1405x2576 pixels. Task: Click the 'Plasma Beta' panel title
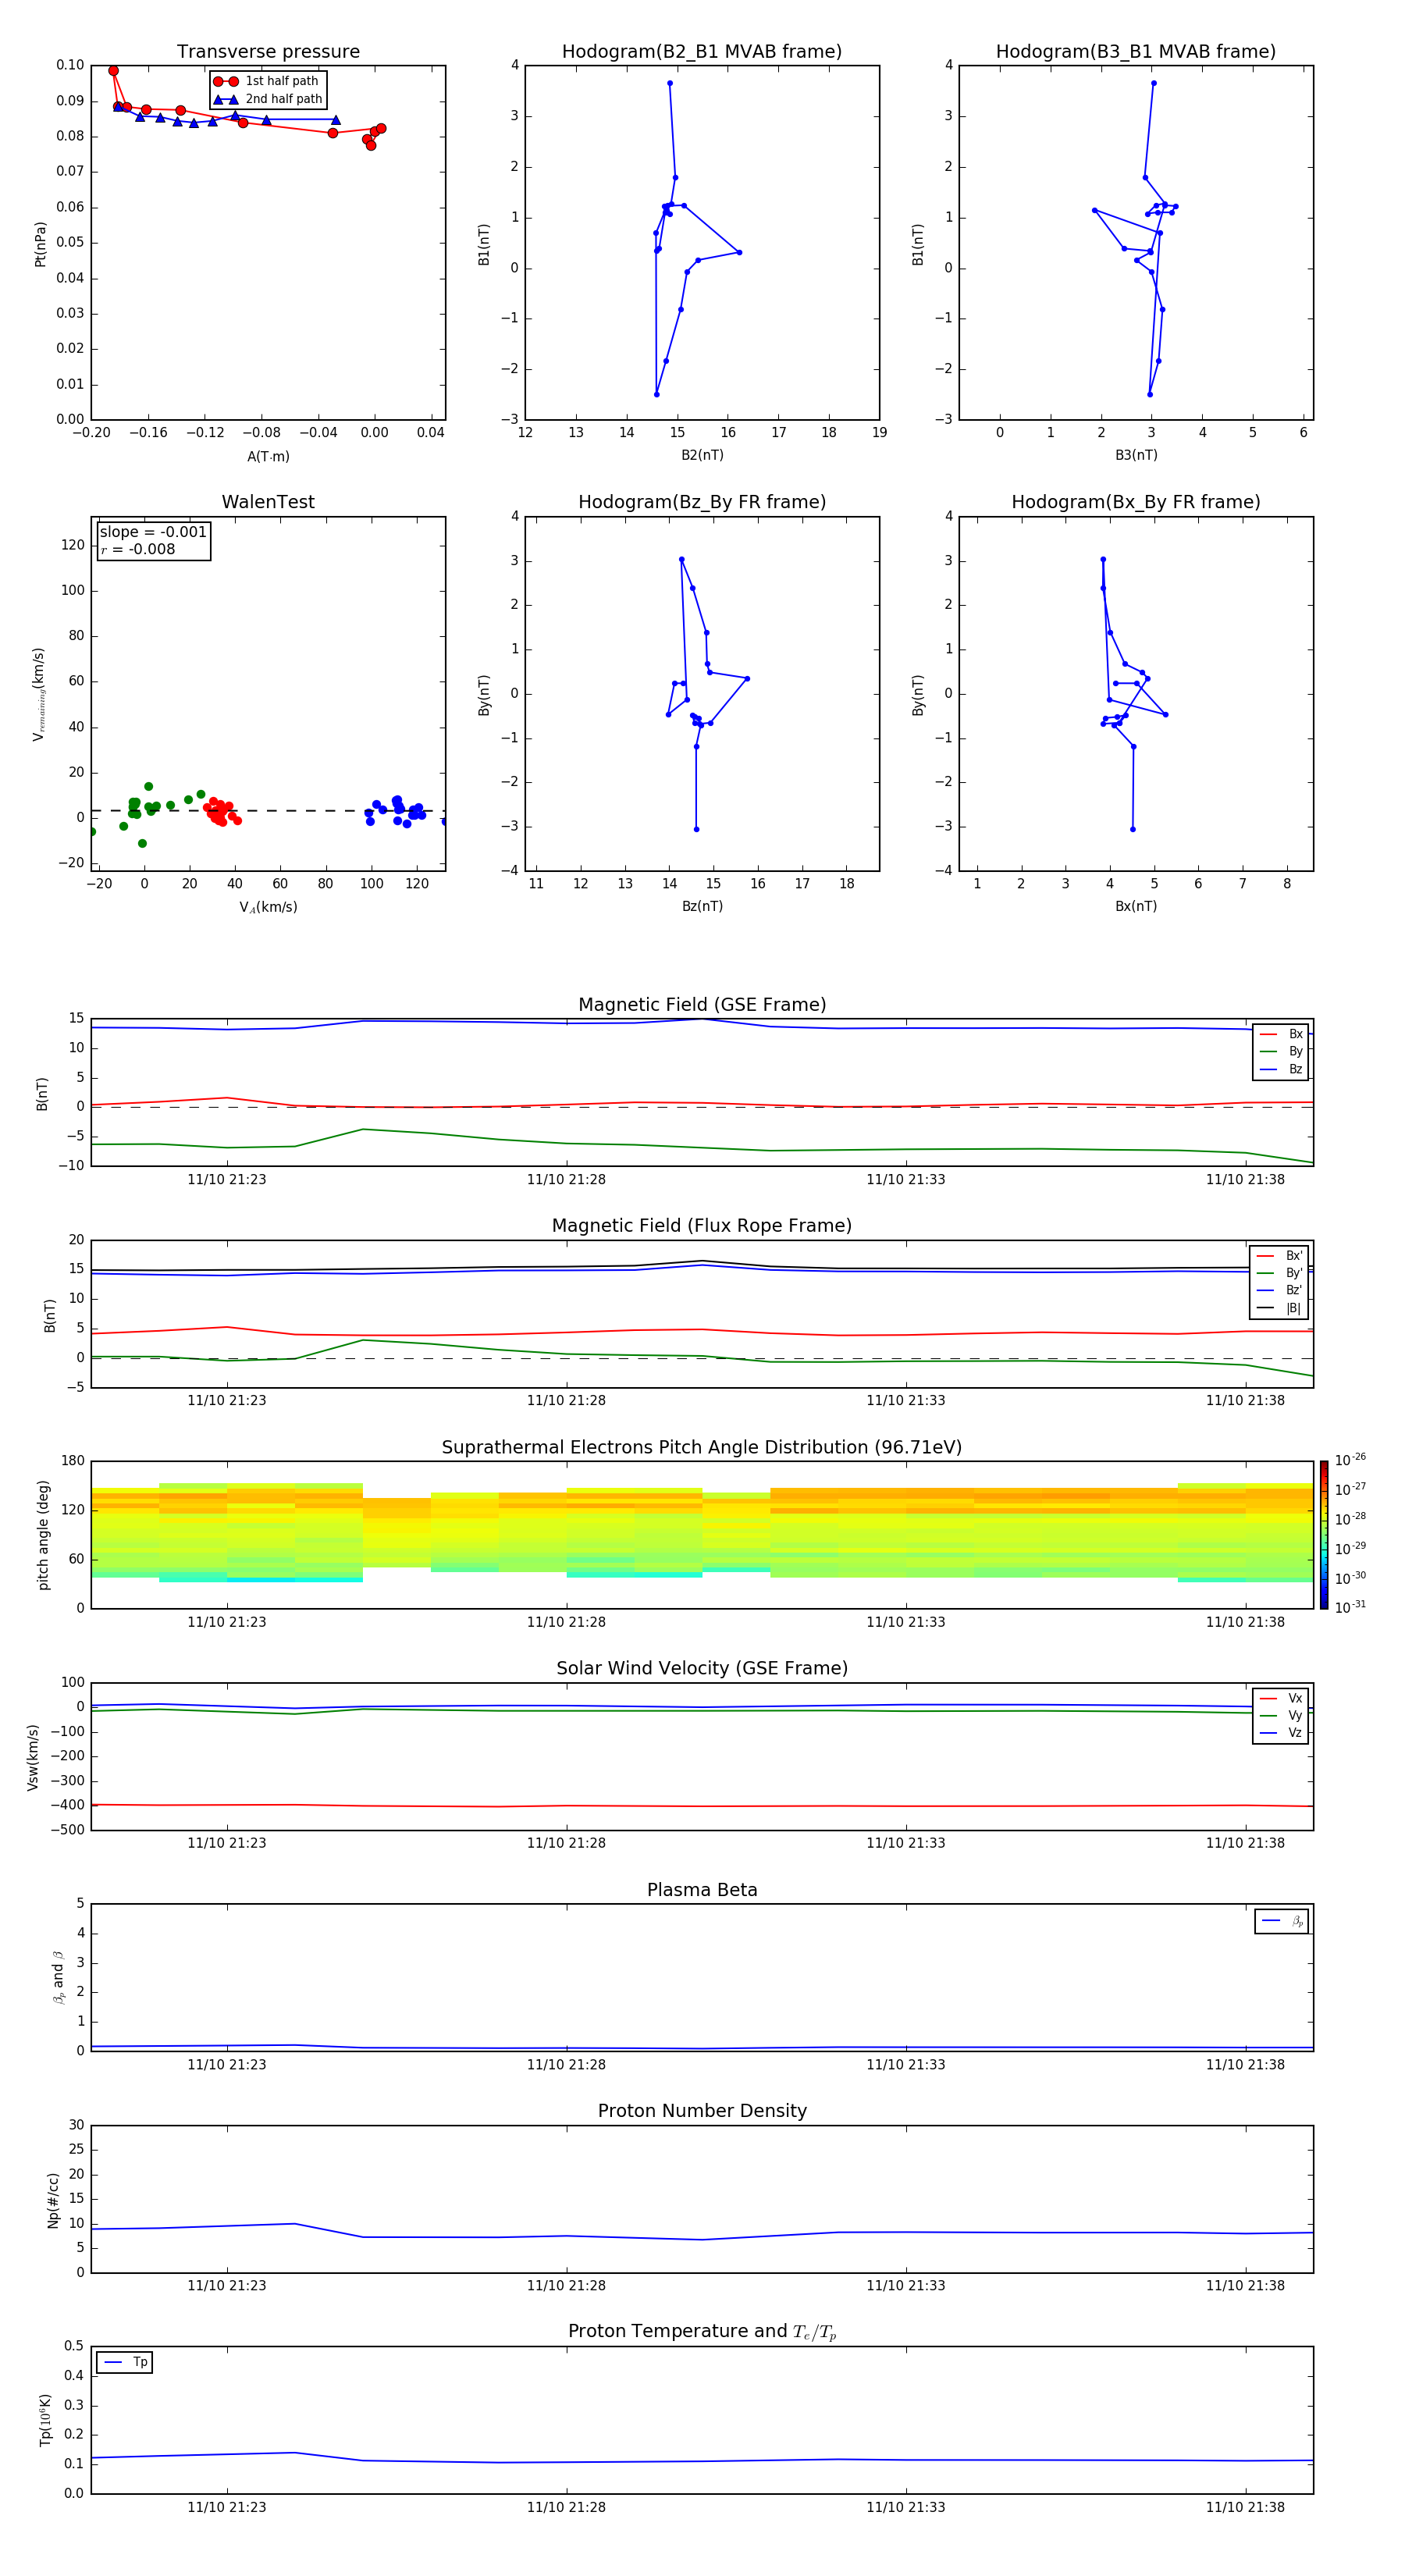coord(702,1890)
